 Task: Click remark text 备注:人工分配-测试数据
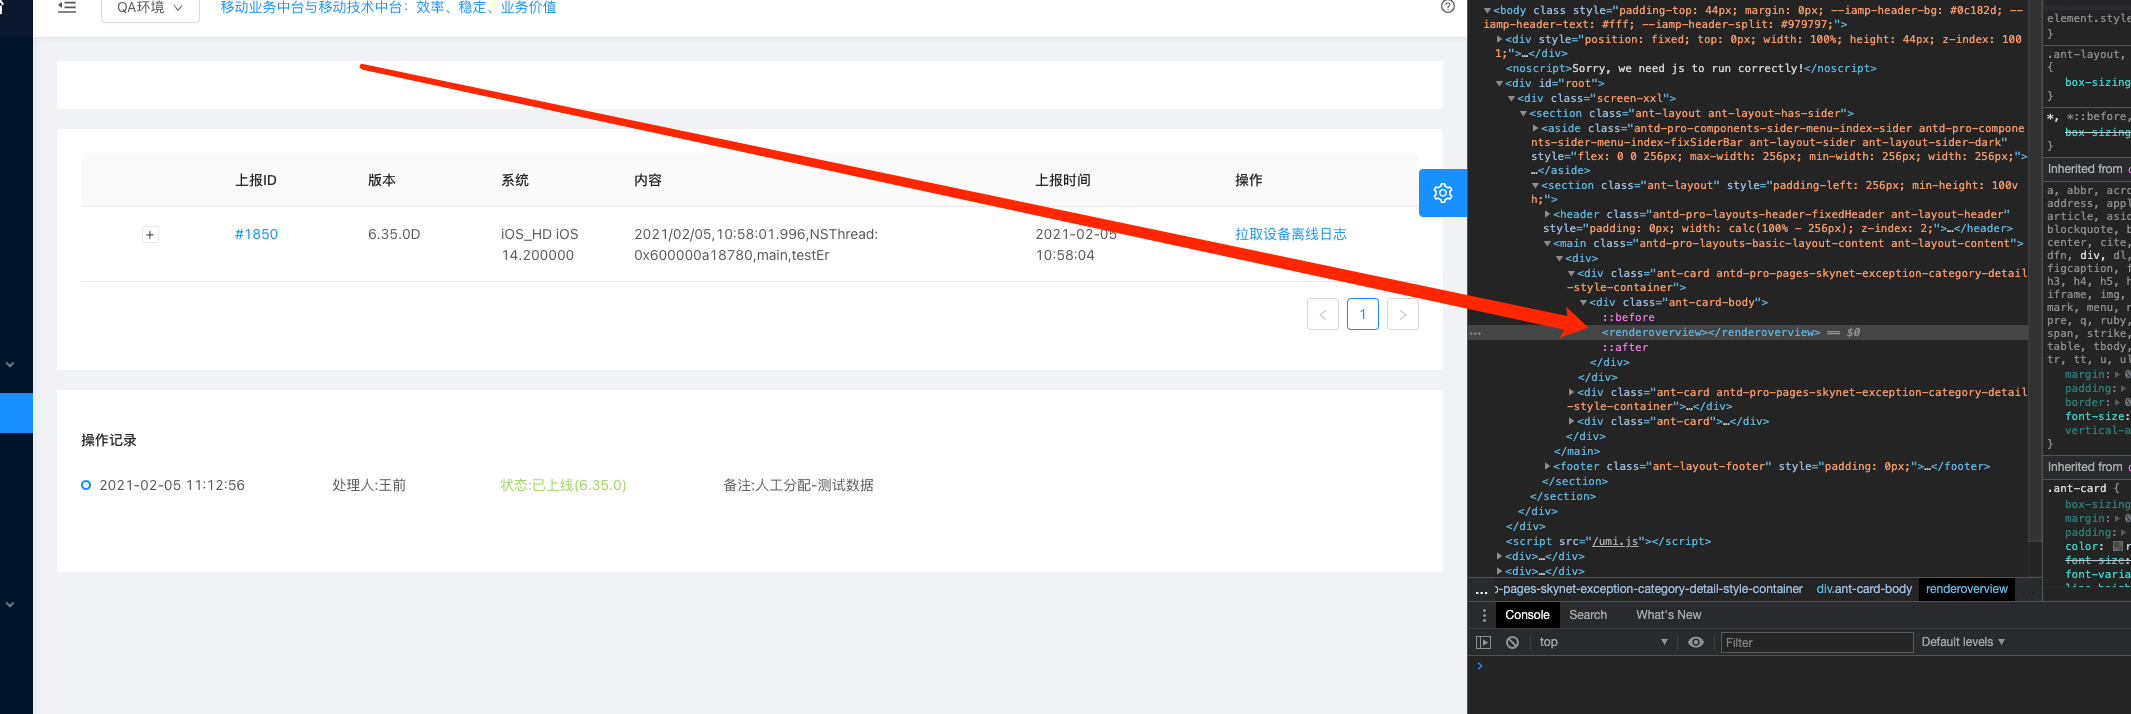(x=798, y=485)
